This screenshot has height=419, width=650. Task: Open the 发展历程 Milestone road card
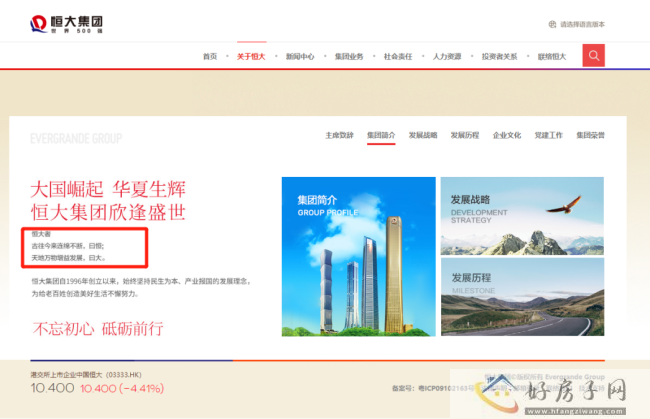point(522,297)
